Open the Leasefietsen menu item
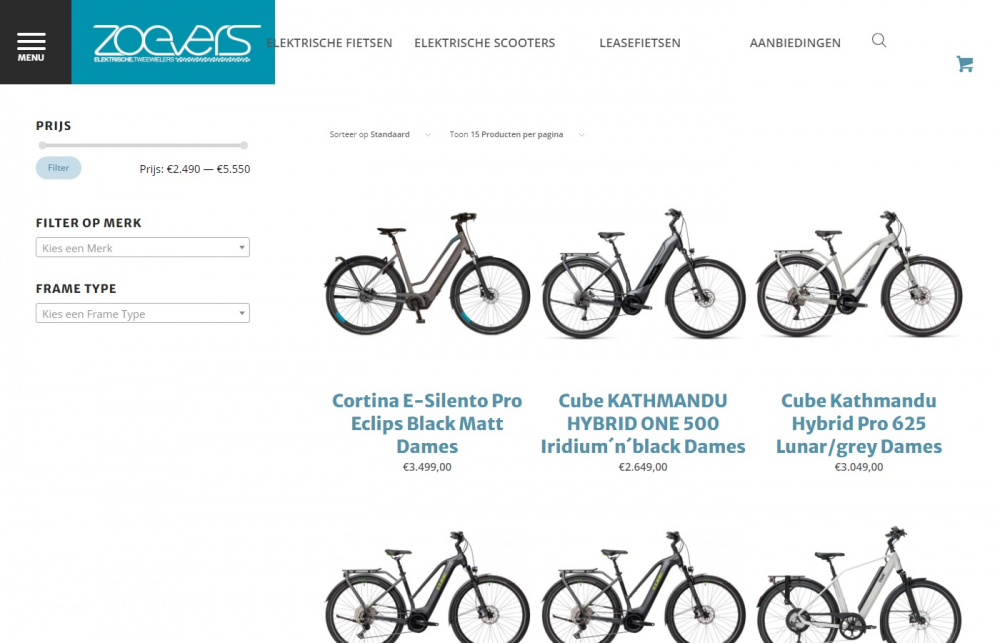Screen dimensions: 1000x643 [640, 43]
